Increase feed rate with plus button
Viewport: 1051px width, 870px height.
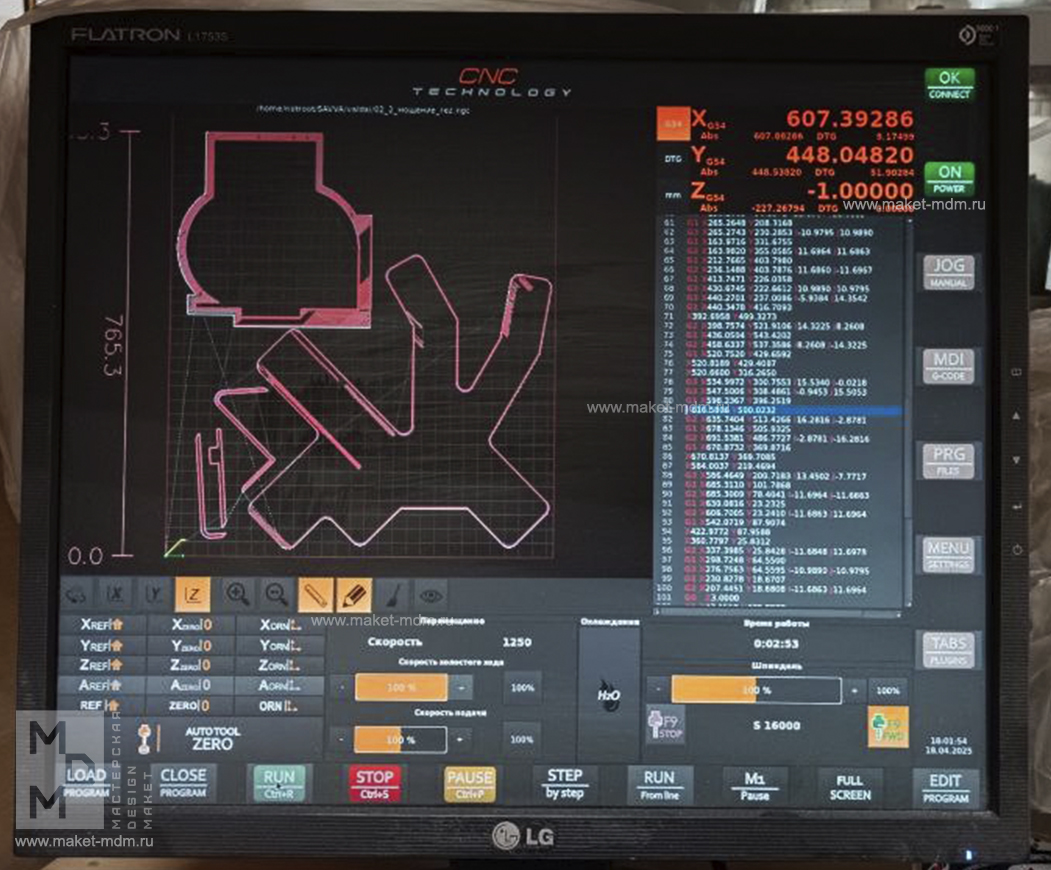pyautogui.click(x=460, y=739)
